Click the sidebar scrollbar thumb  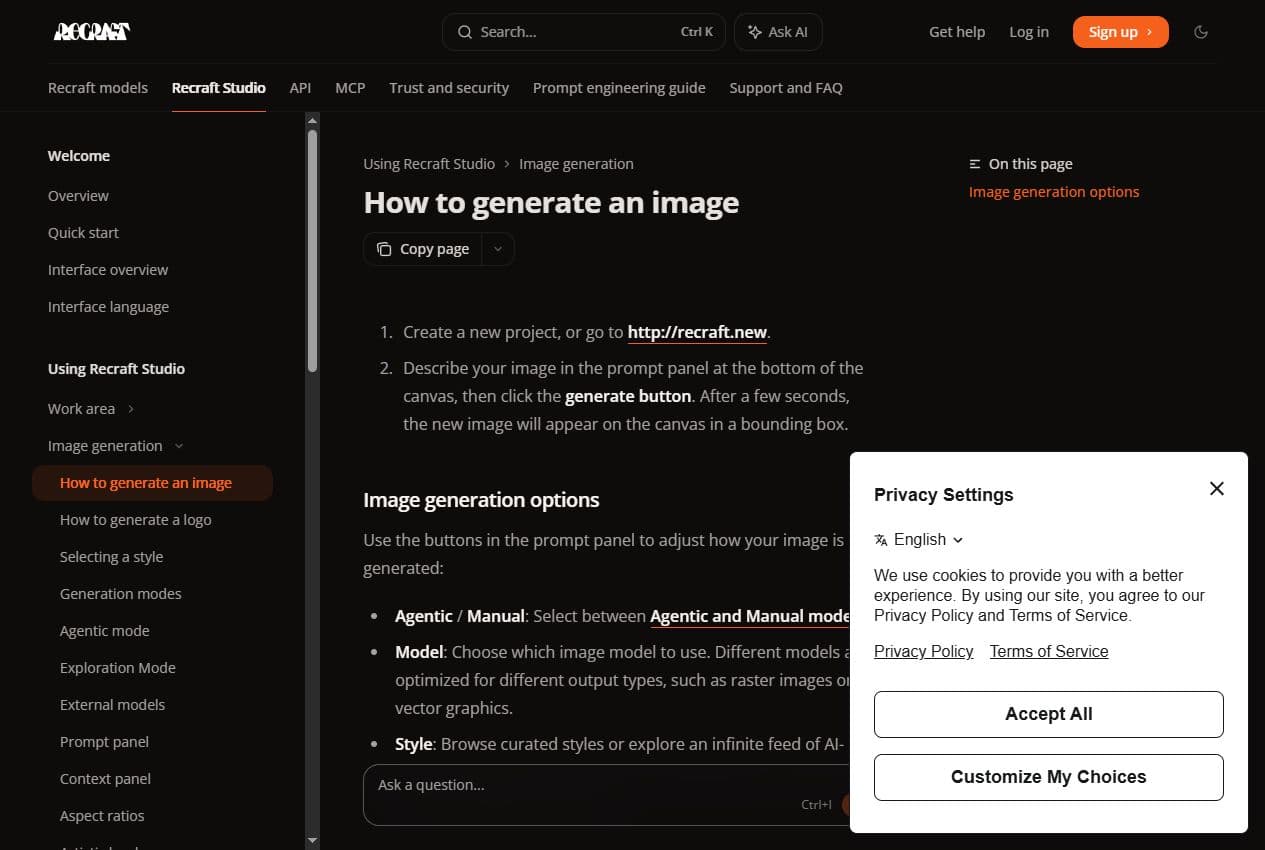(x=312, y=251)
